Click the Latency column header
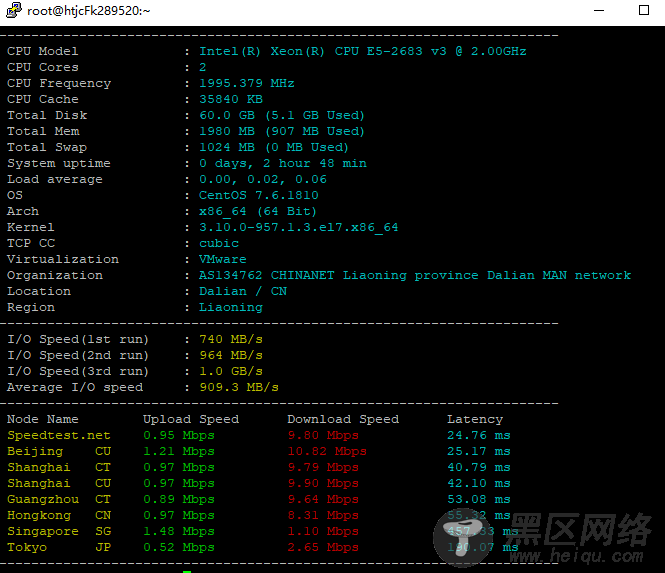 [475, 419]
